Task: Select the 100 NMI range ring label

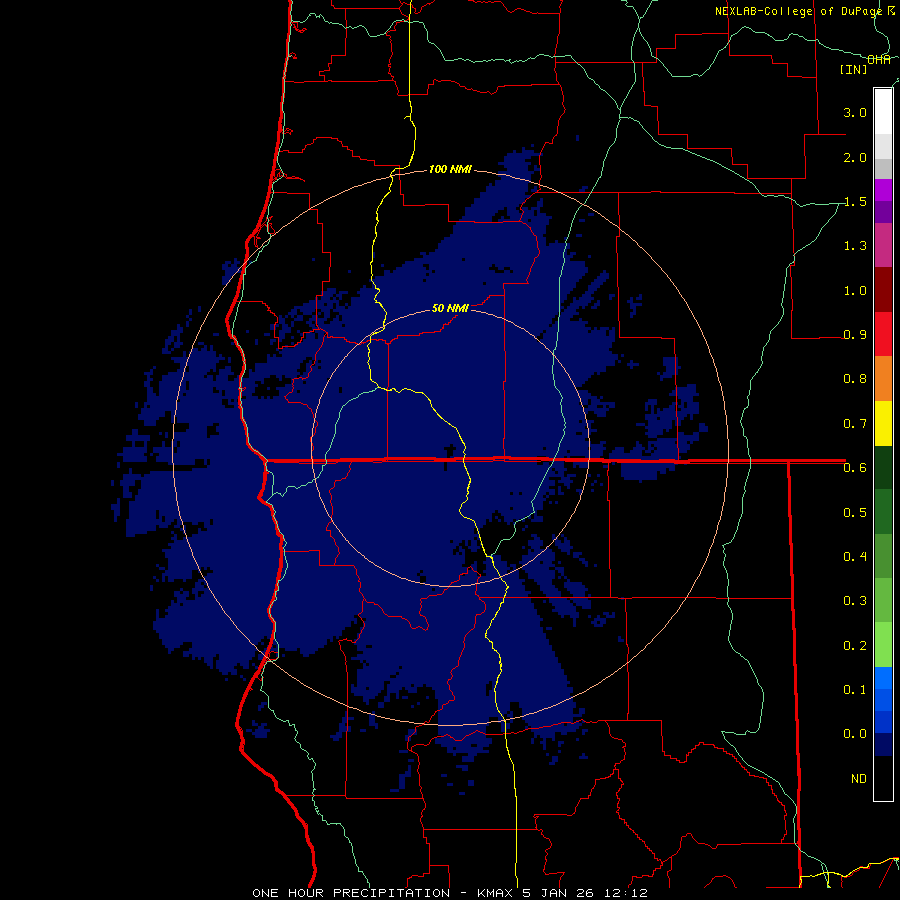Action: tap(451, 169)
